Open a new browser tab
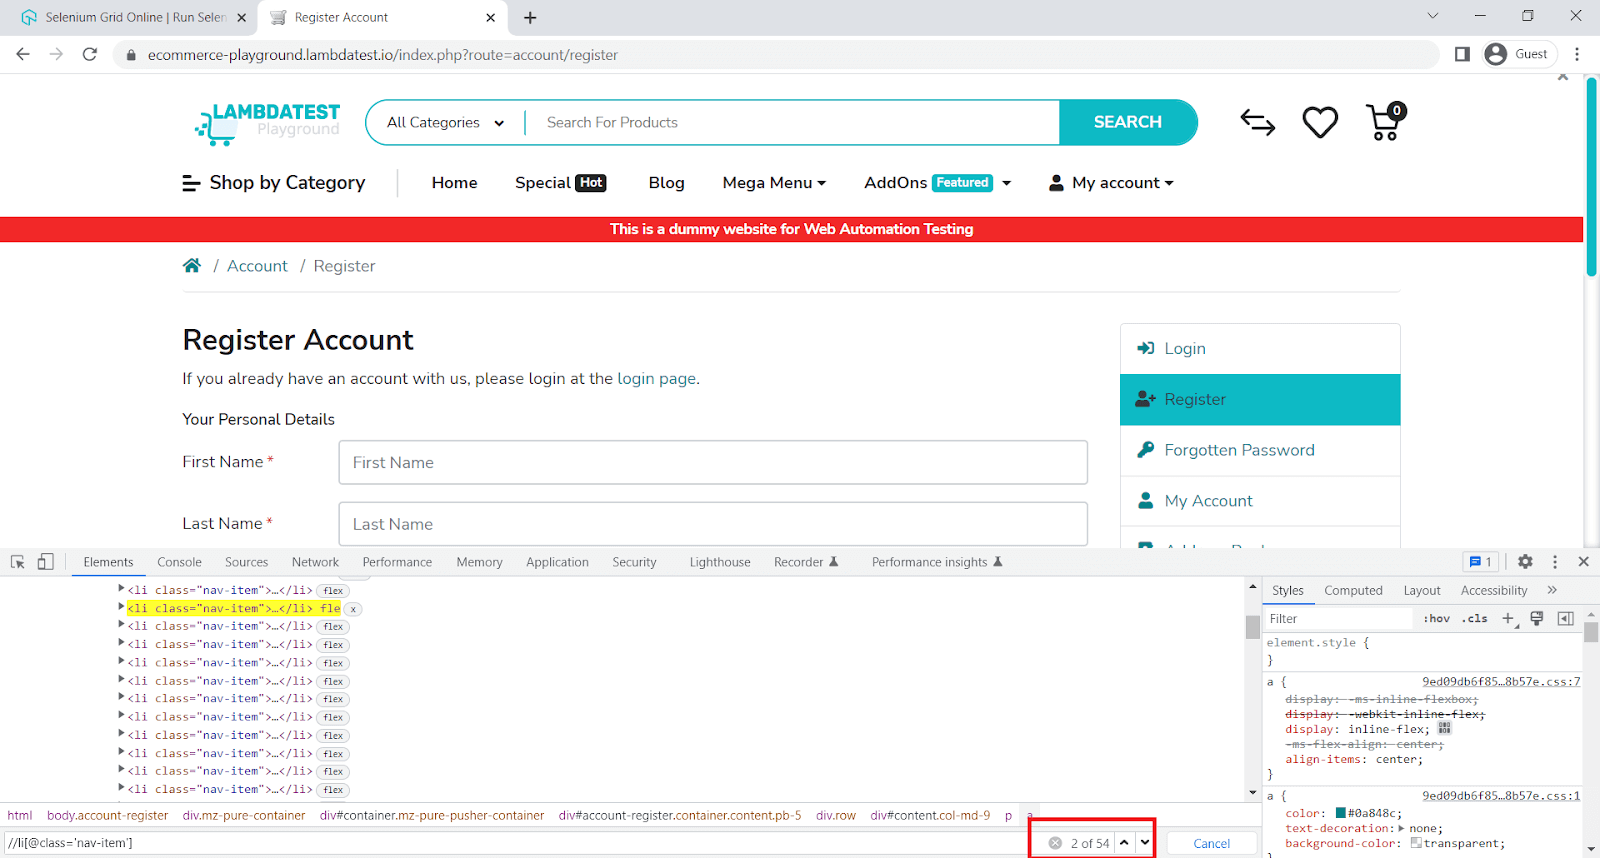This screenshot has height=858, width=1600. (530, 17)
